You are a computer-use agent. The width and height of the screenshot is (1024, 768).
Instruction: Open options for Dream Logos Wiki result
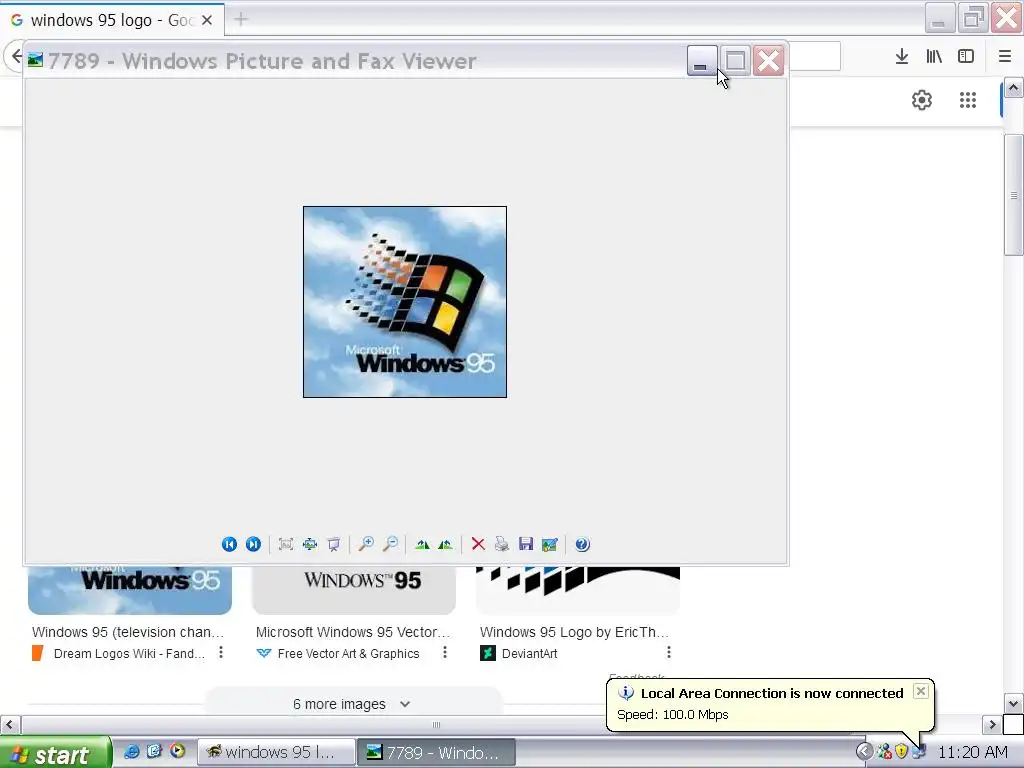pos(221,652)
